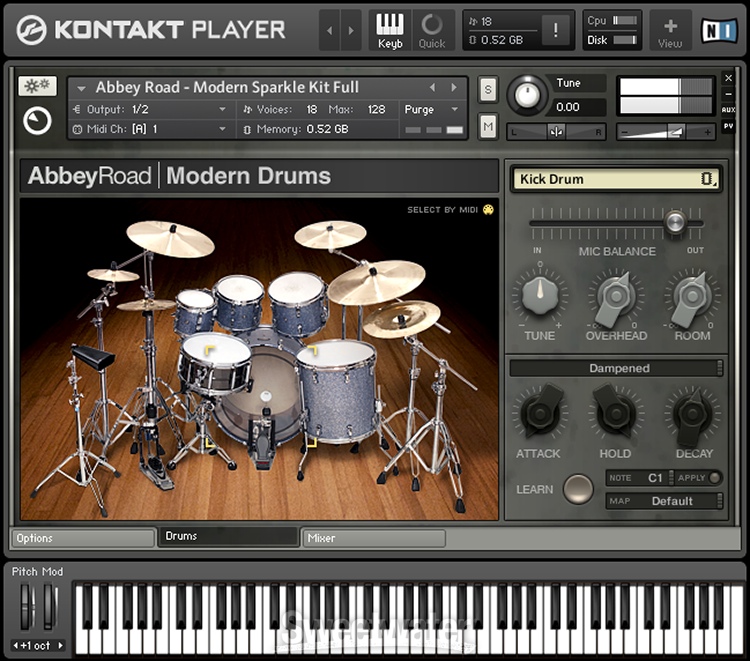Image resolution: width=750 pixels, height=661 pixels.
Task: Toggle the AUX sends button
Action: pos(728,110)
